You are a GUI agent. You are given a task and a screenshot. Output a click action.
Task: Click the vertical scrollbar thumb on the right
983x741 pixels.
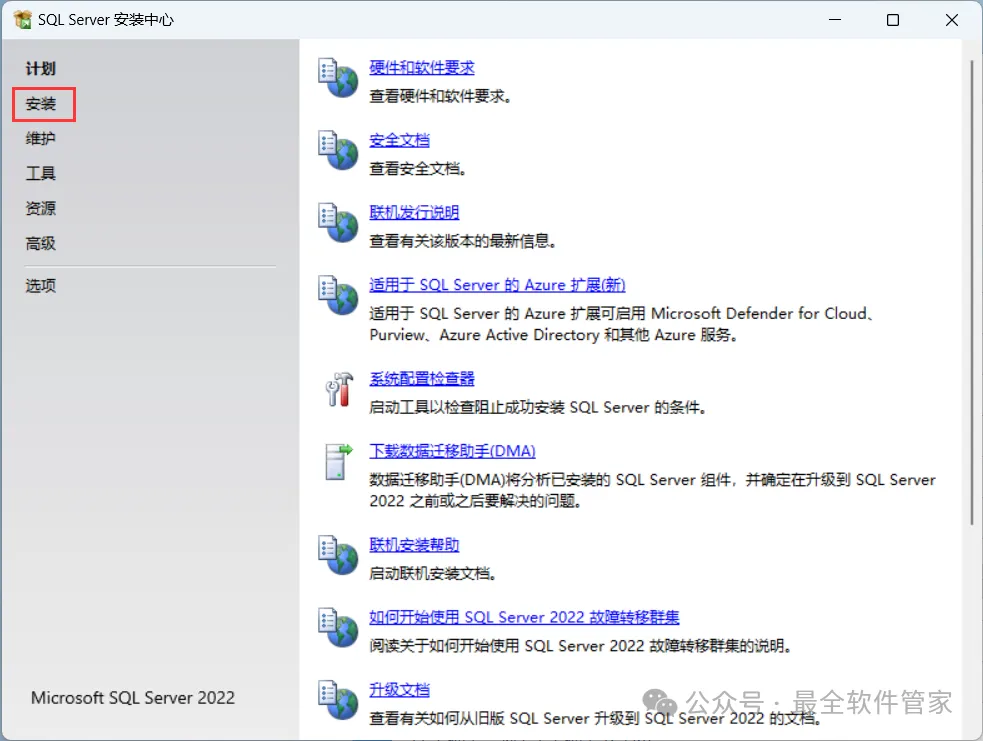click(x=972, y=292)
